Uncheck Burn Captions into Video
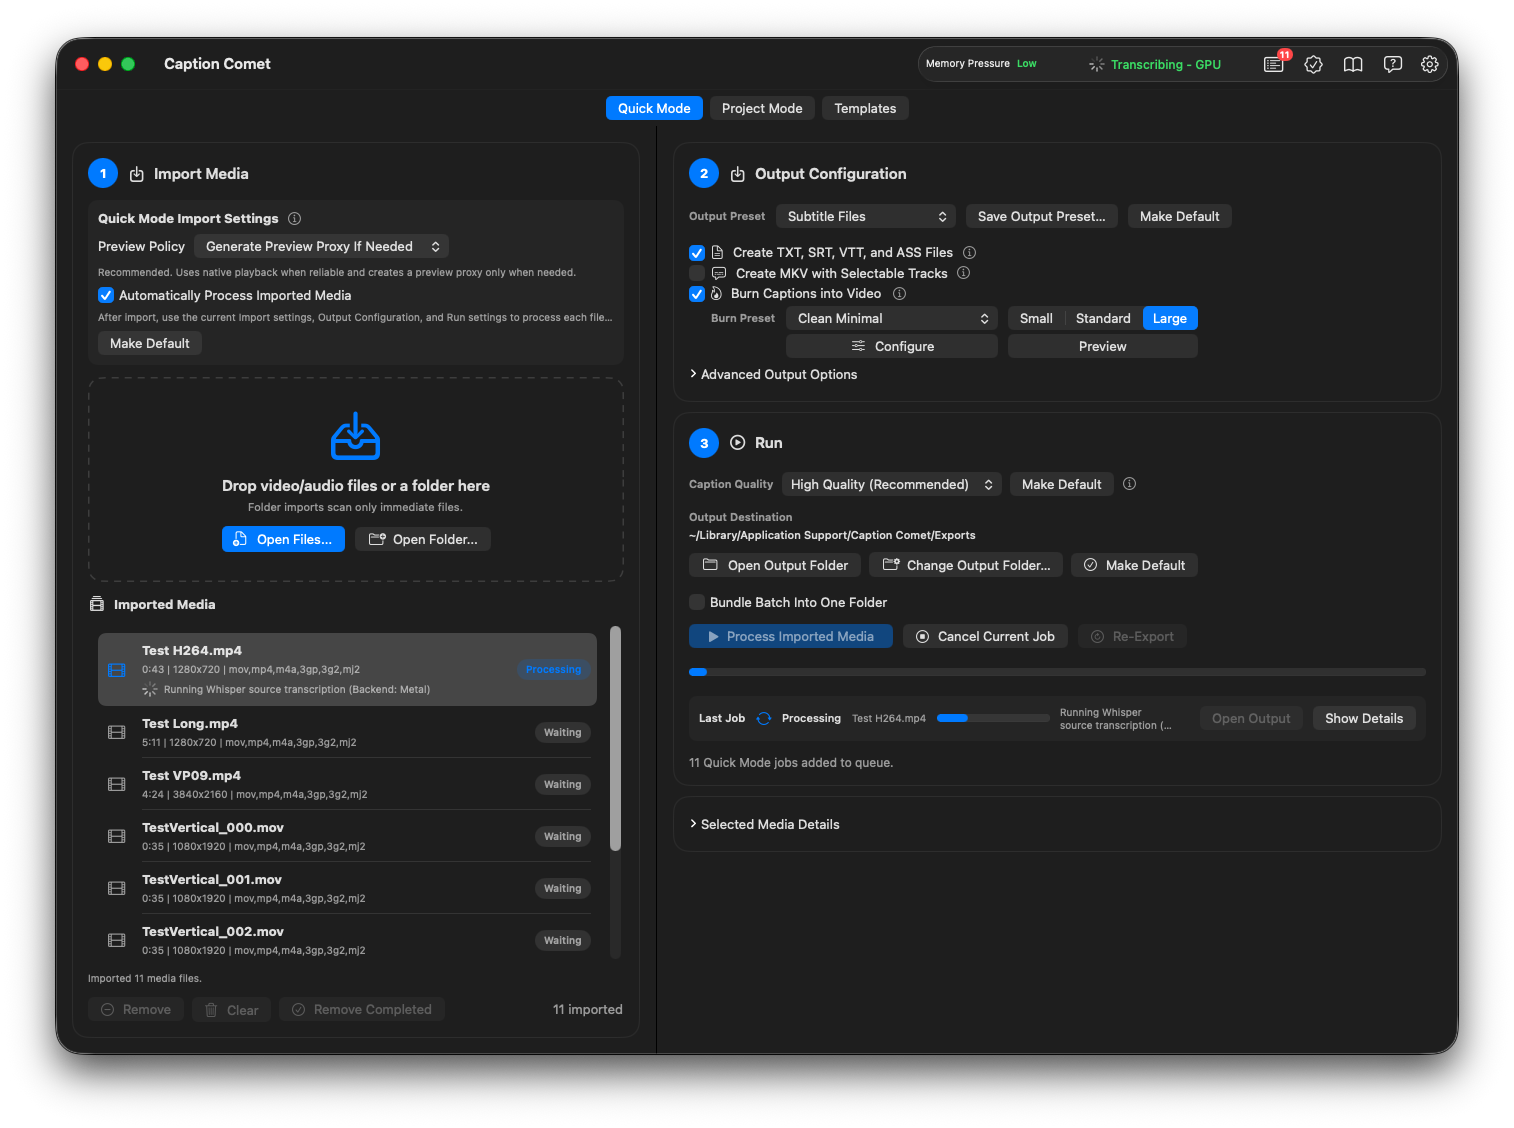Screen dimensions: 1514x1128 pos(697,293)
